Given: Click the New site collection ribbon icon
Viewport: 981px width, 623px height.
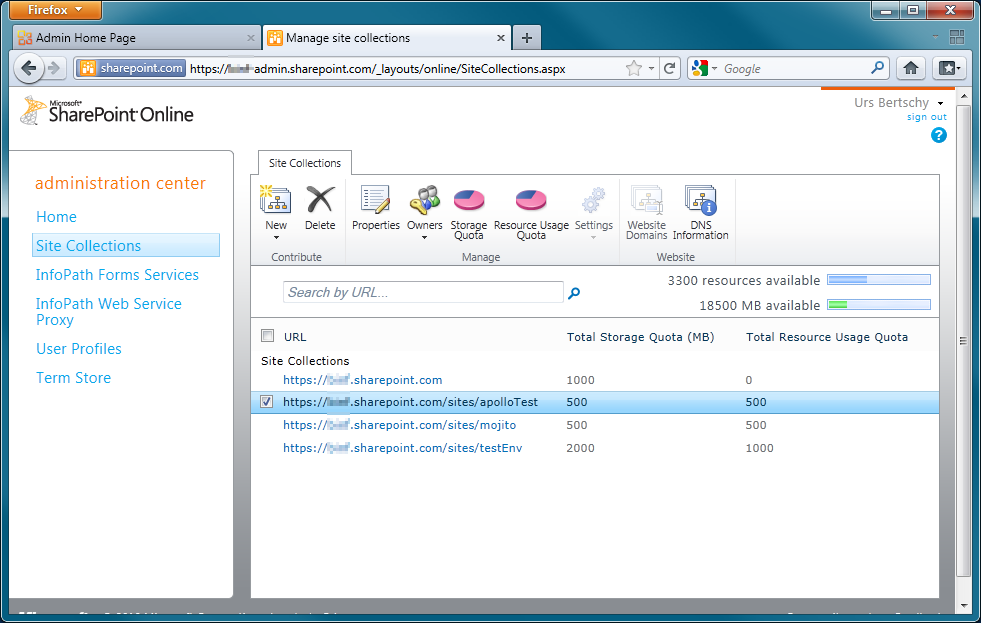Looking at the screenshot, I should [276, 202].
